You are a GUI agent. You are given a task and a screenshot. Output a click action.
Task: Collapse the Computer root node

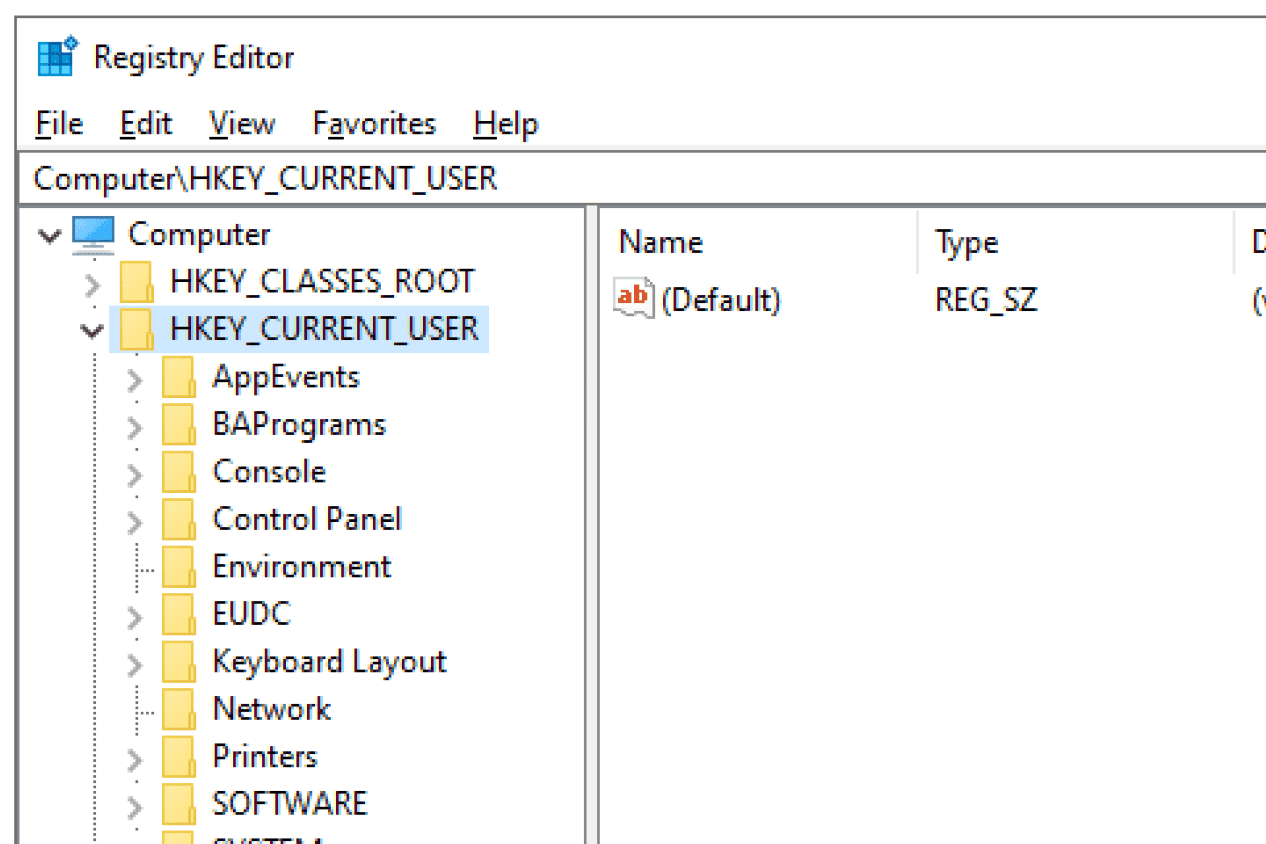coord(48,236)
